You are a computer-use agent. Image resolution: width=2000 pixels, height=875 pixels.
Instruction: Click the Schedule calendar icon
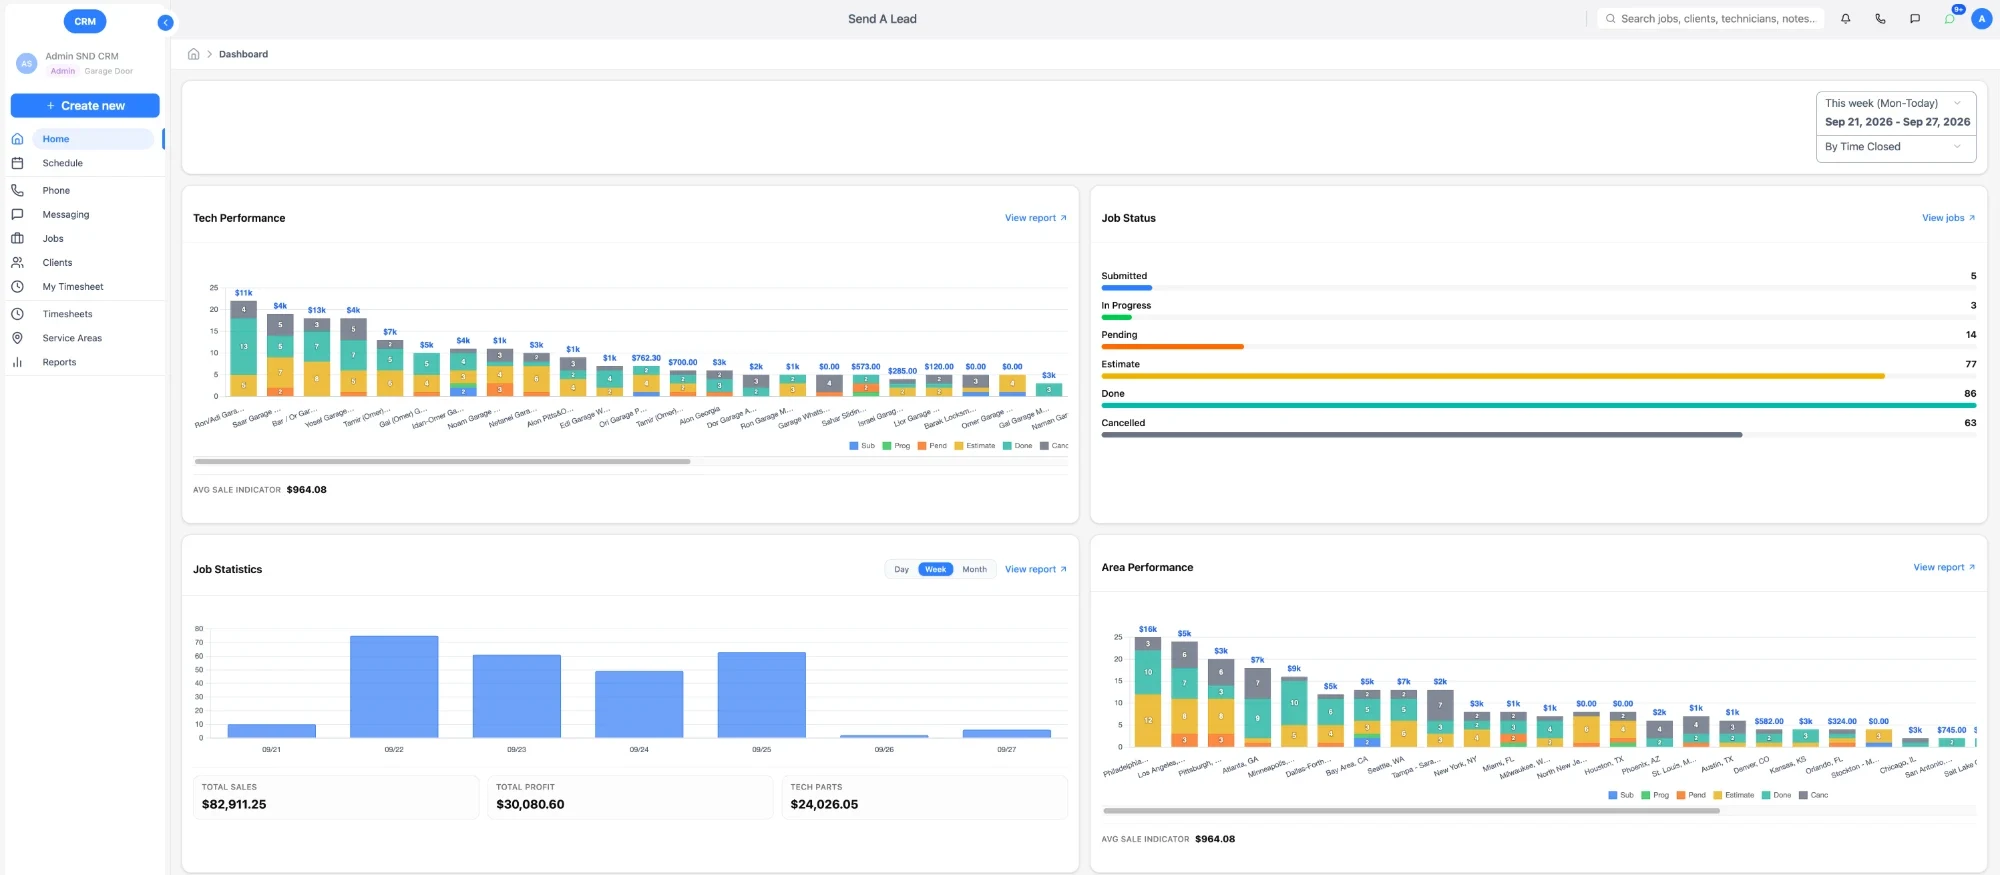17,163
